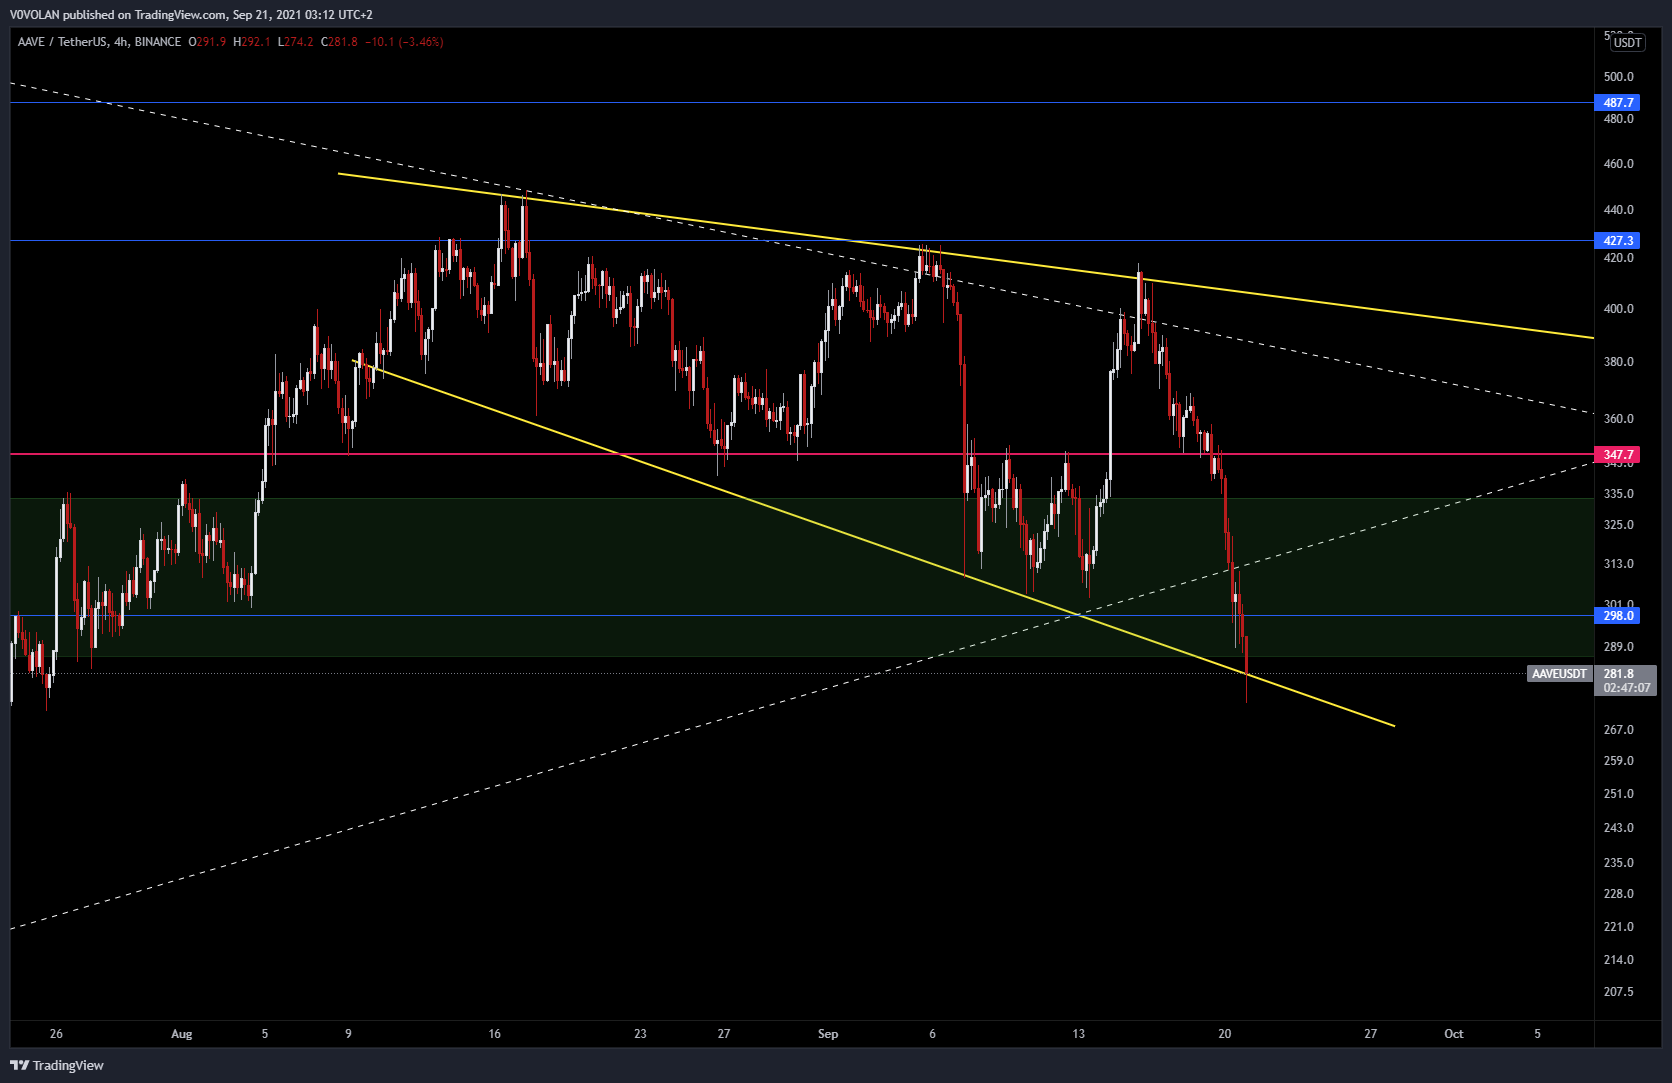
Task: Click the 02:47:07 countdown timer
Action: click(x=1627, y=688)
